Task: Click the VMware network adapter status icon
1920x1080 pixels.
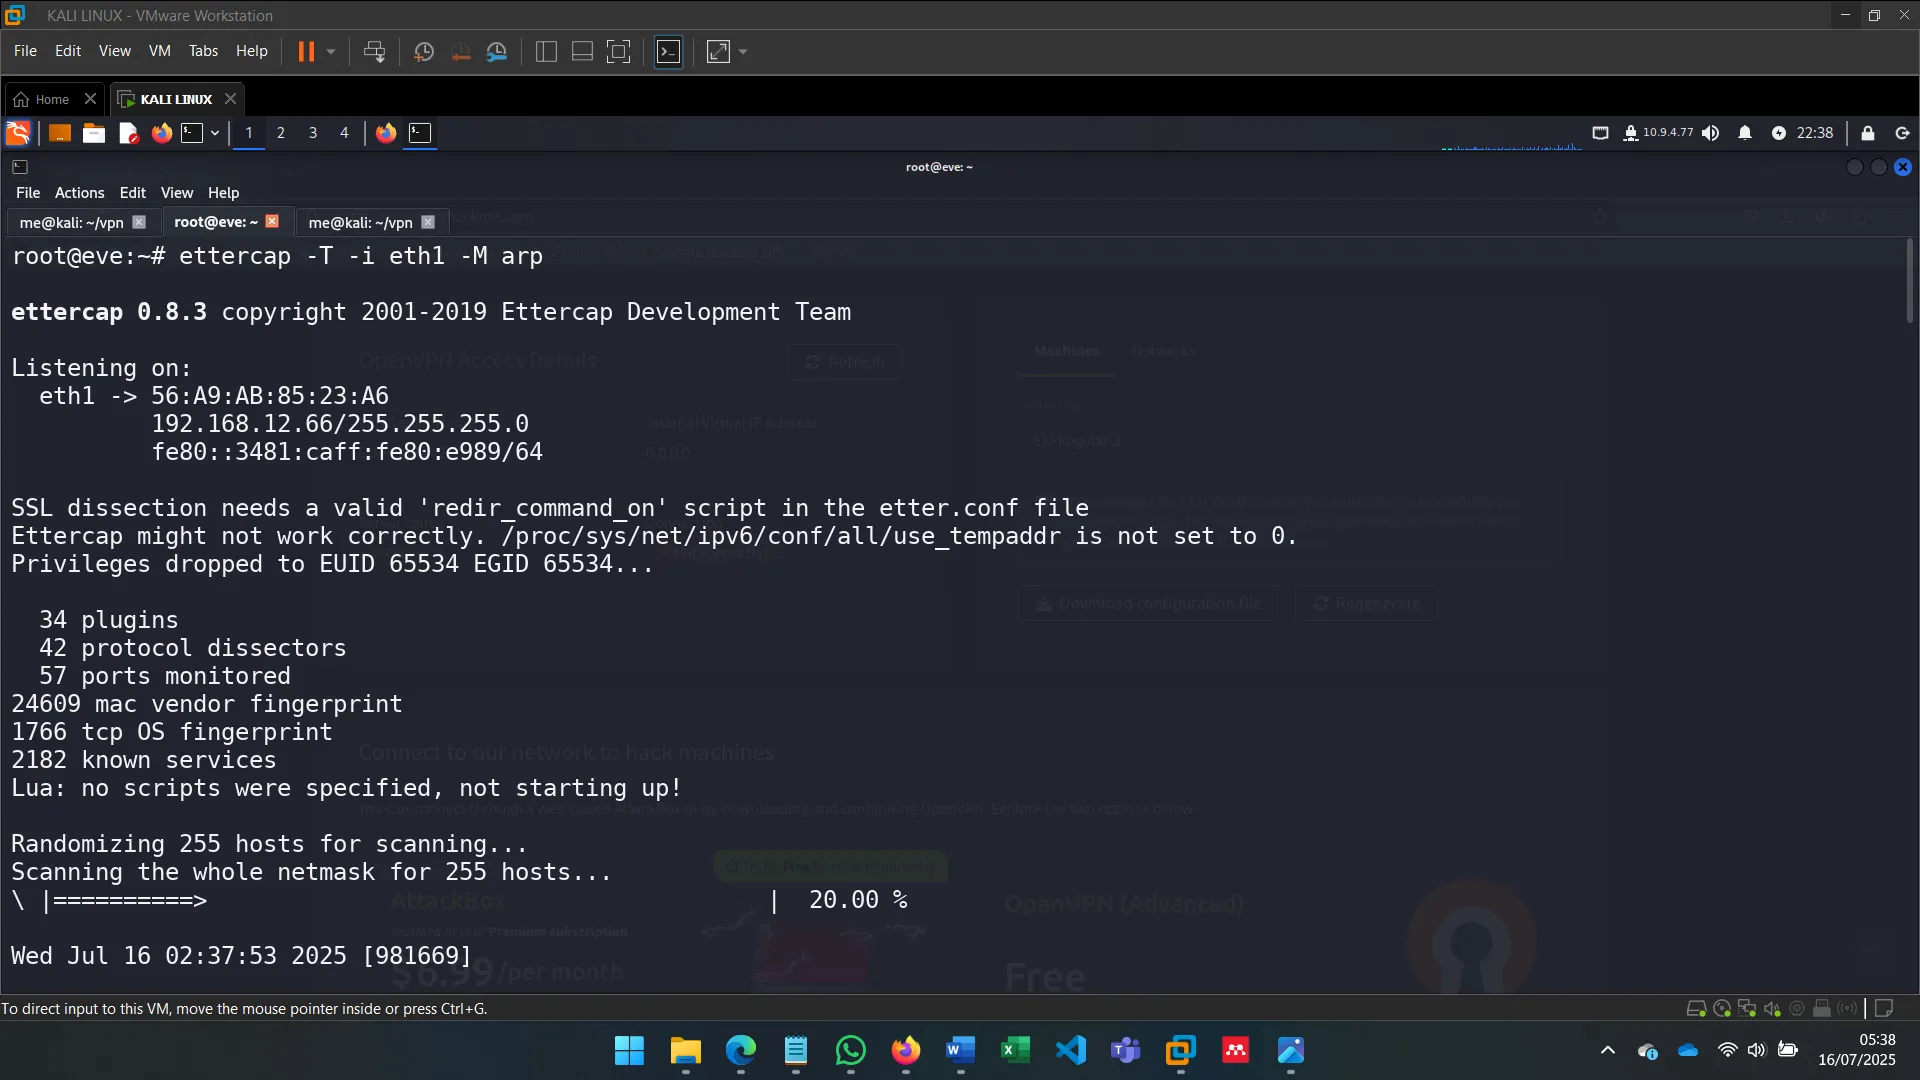Action: click(1747, 1009)
